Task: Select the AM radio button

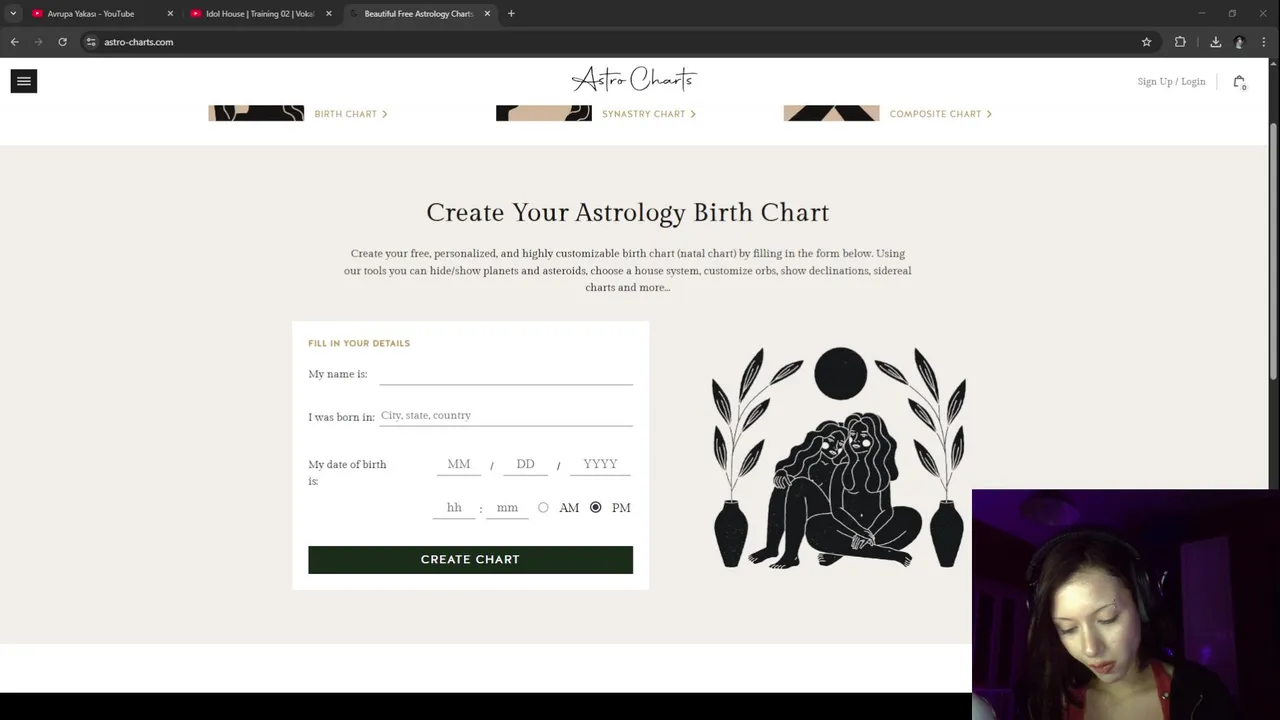Action: coord(543,508)
